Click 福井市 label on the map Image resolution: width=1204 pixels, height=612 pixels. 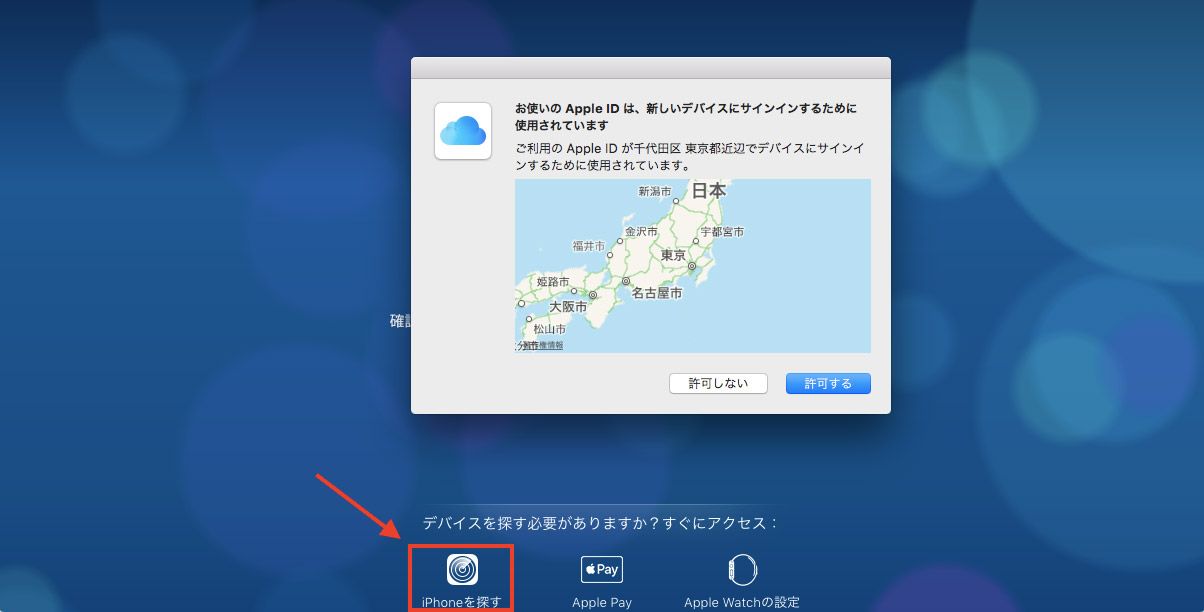click(588, 246)
